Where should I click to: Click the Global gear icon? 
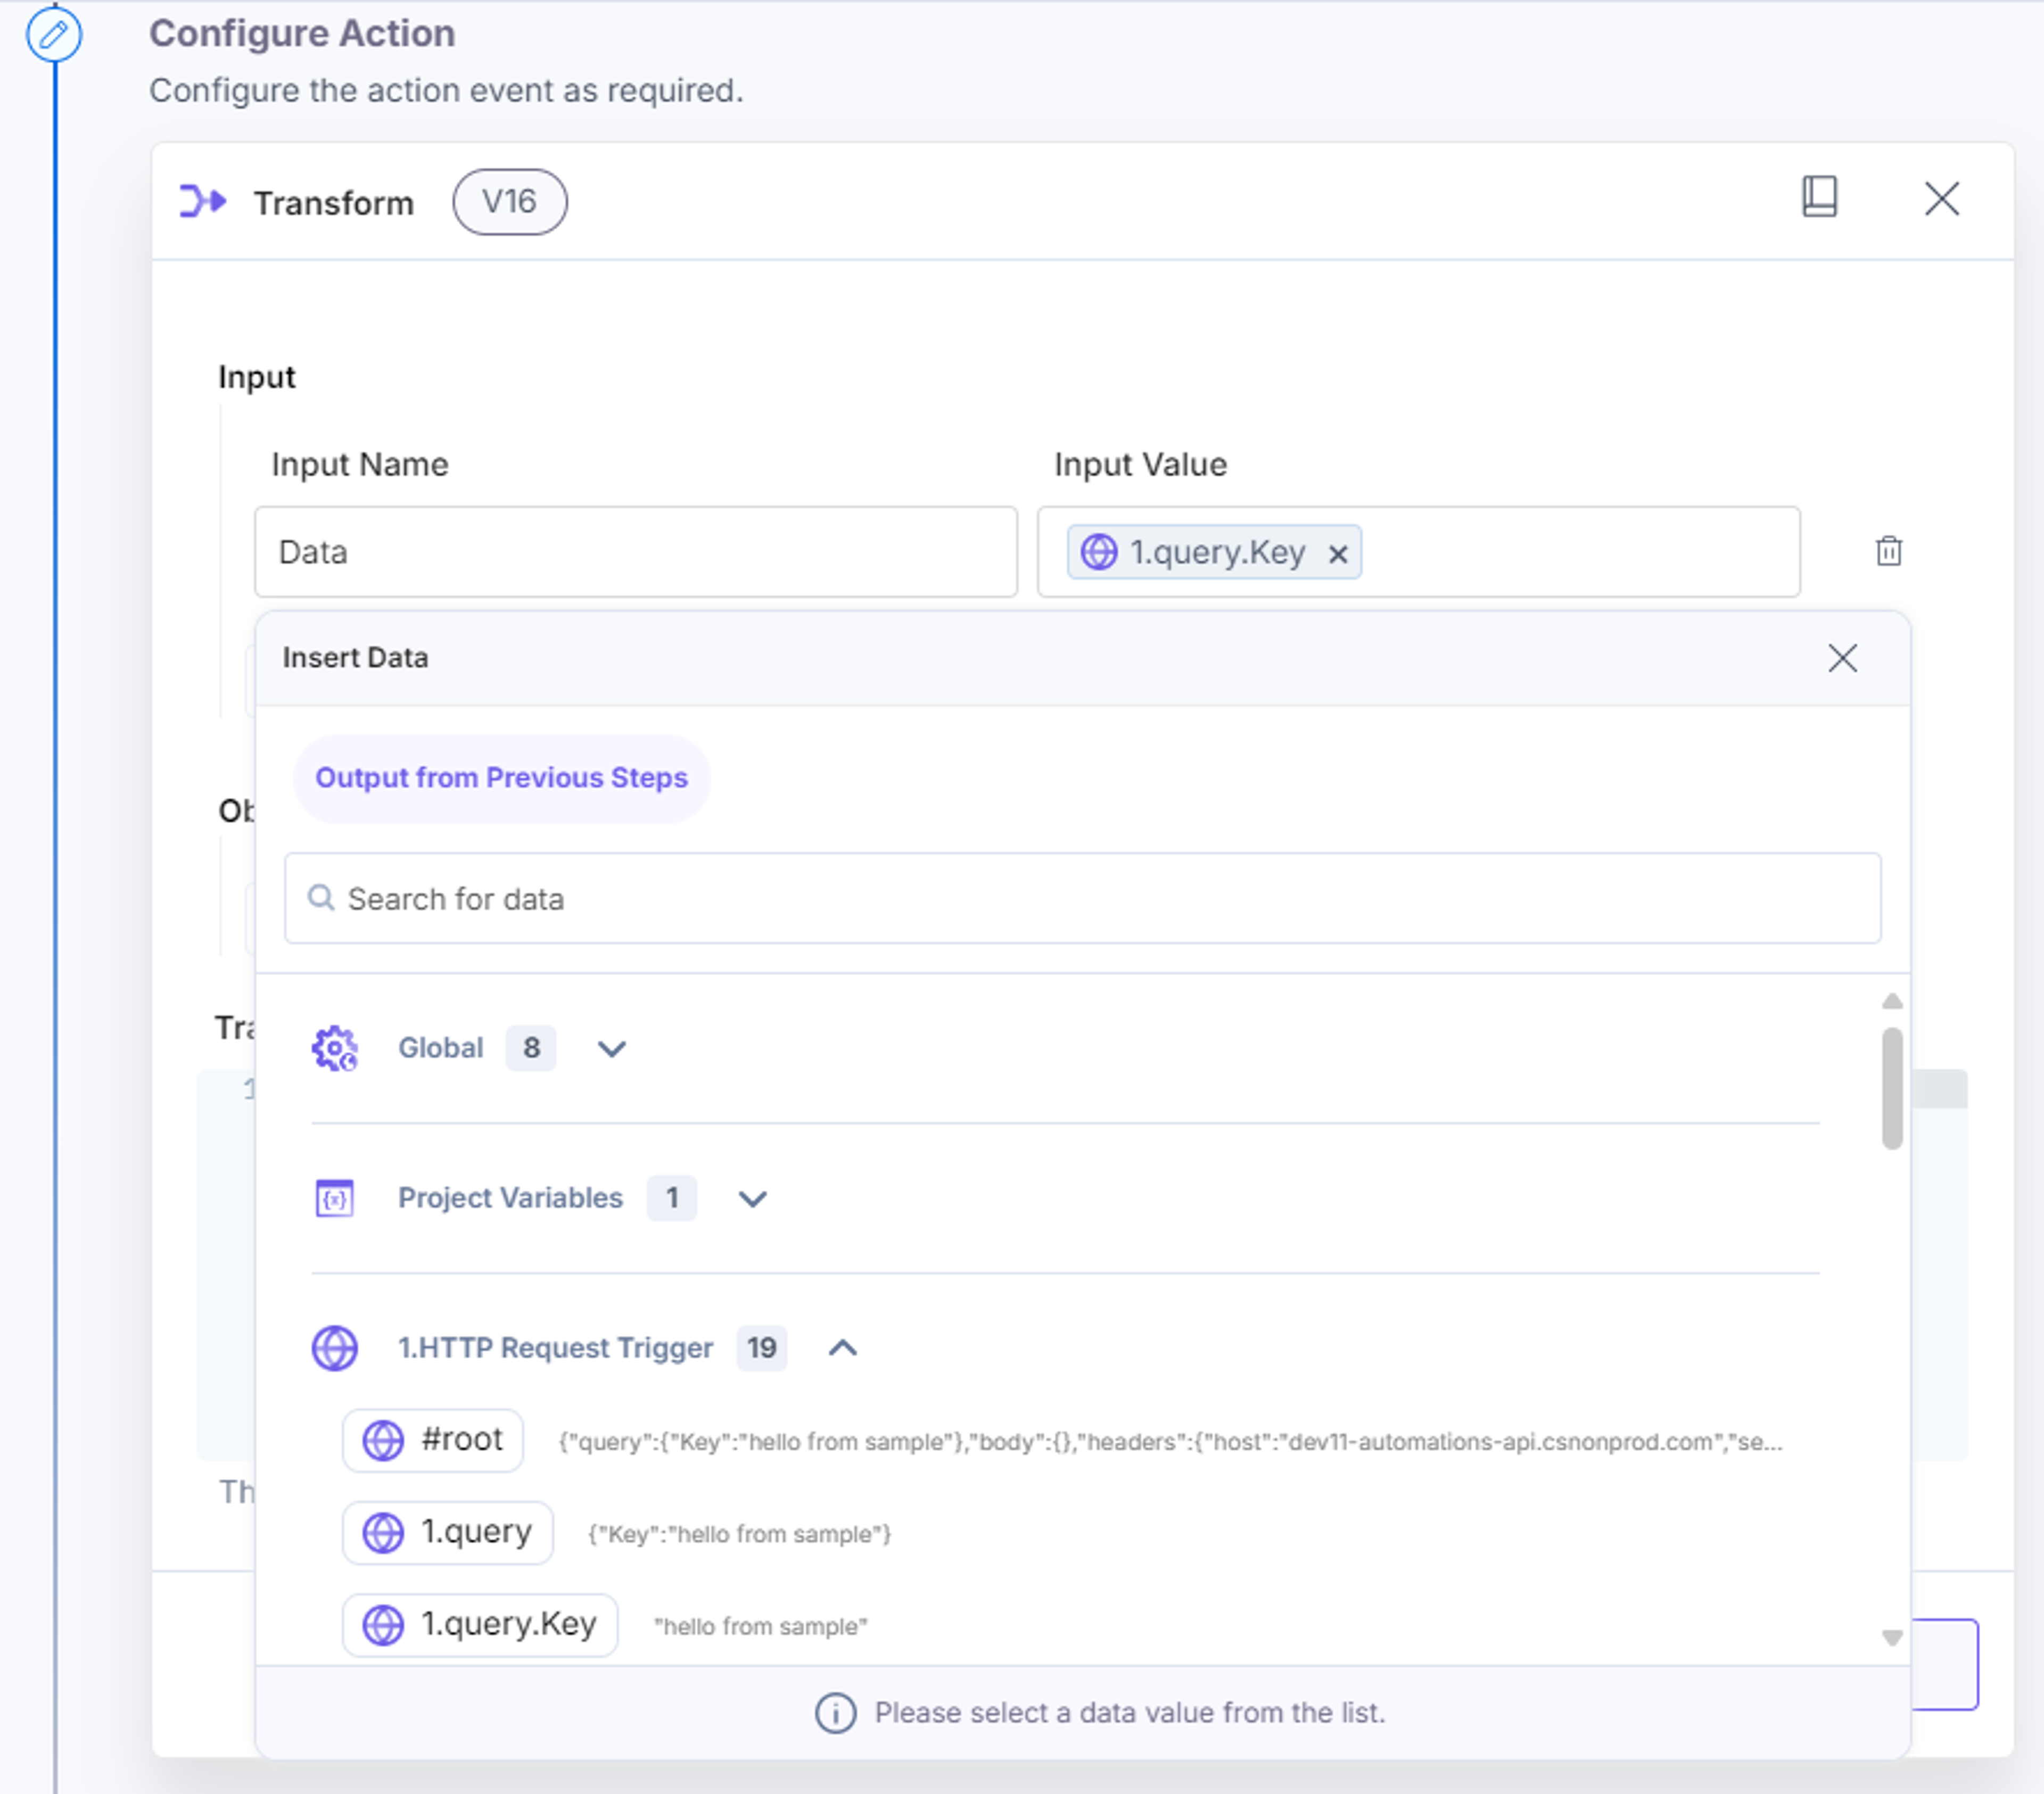[x=335, y=1048]
